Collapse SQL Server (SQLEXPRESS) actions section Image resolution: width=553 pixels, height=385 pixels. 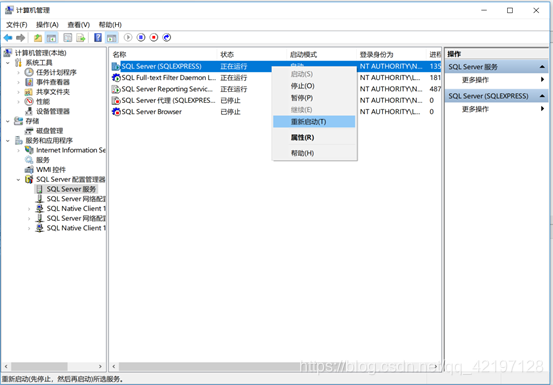542,96
